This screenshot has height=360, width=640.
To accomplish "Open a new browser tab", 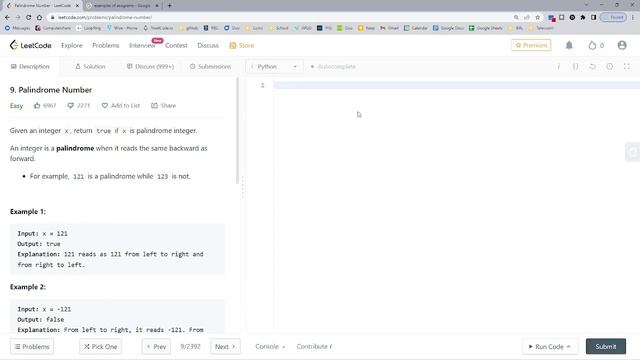I will point(169,6).
